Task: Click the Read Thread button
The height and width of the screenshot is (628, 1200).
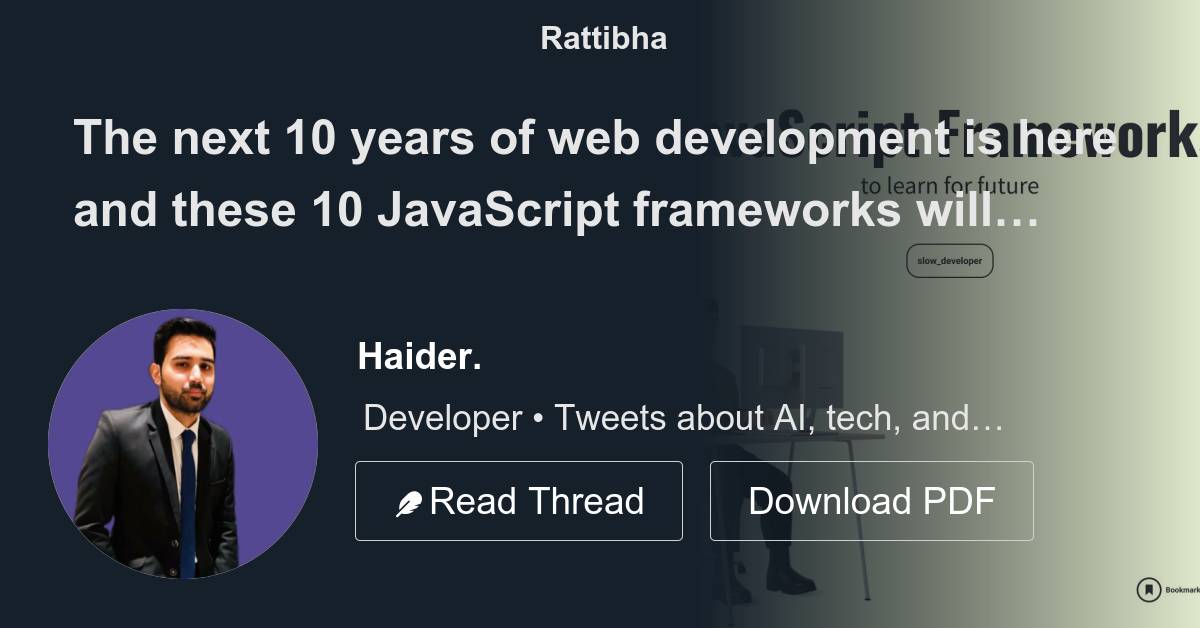Action: point(519,500)
